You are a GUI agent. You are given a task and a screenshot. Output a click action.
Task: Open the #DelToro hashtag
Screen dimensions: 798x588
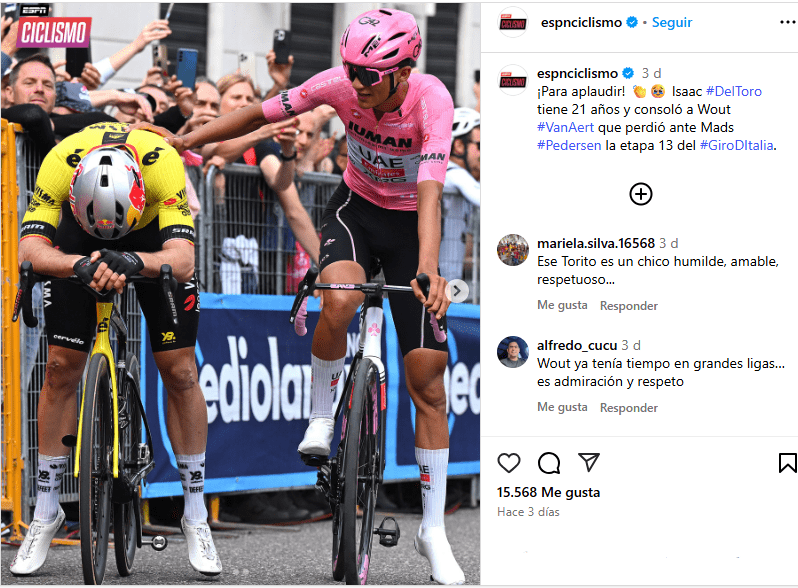(x=734, y=92)
